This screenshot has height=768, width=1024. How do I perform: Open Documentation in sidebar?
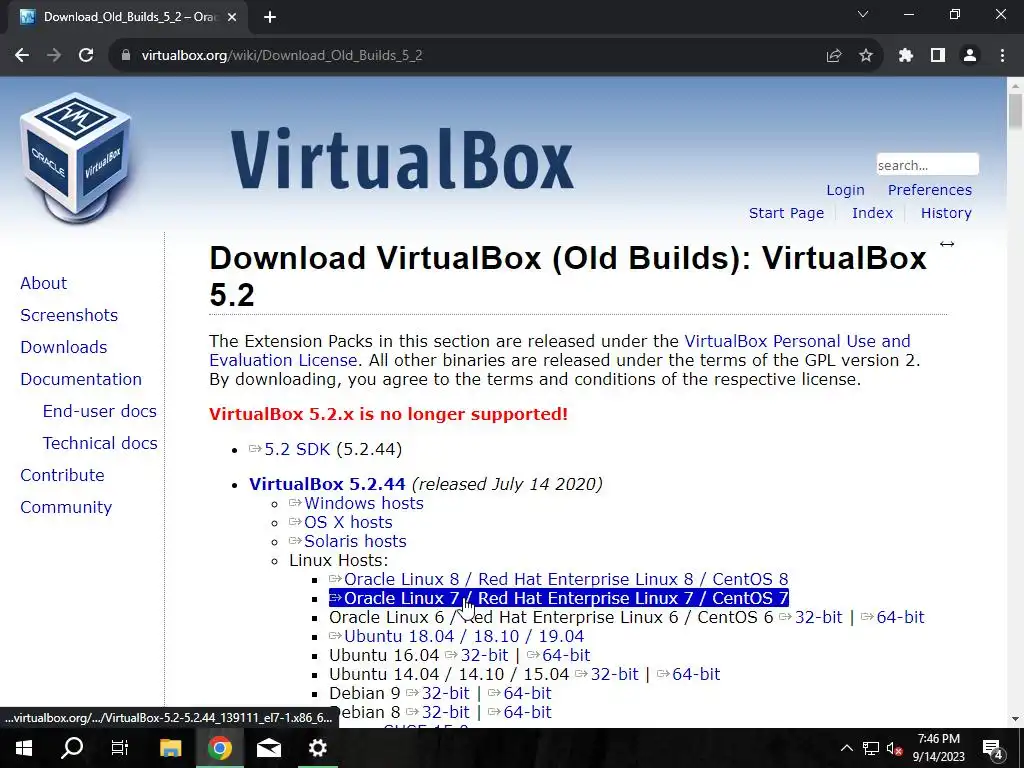[81, 379]
